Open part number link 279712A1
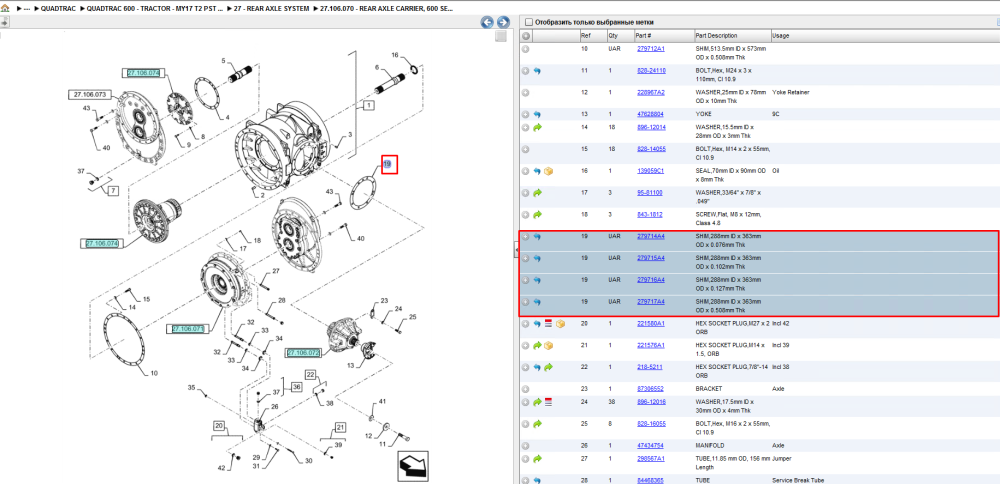The height and width of the screenshot is (484, 1000). 651,48
